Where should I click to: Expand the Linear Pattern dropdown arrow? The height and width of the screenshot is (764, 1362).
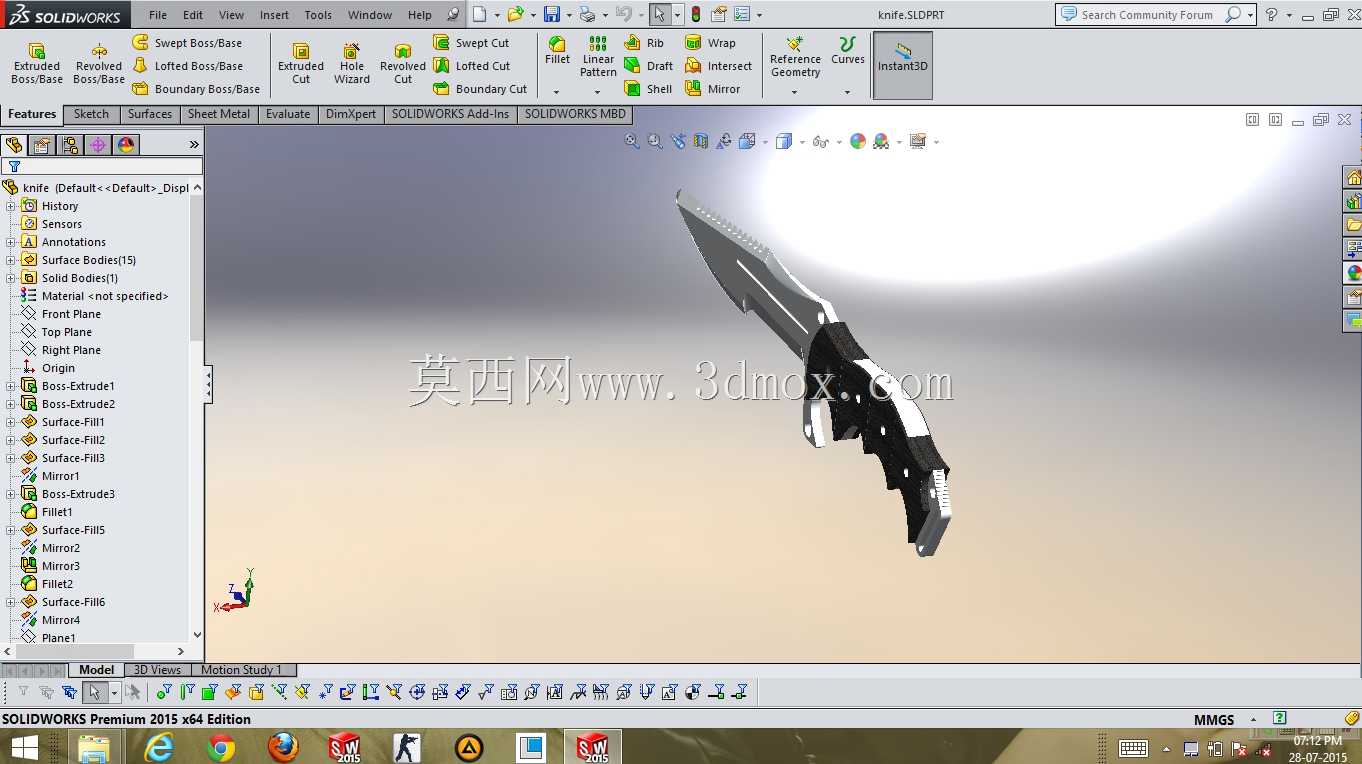[598, 92]
